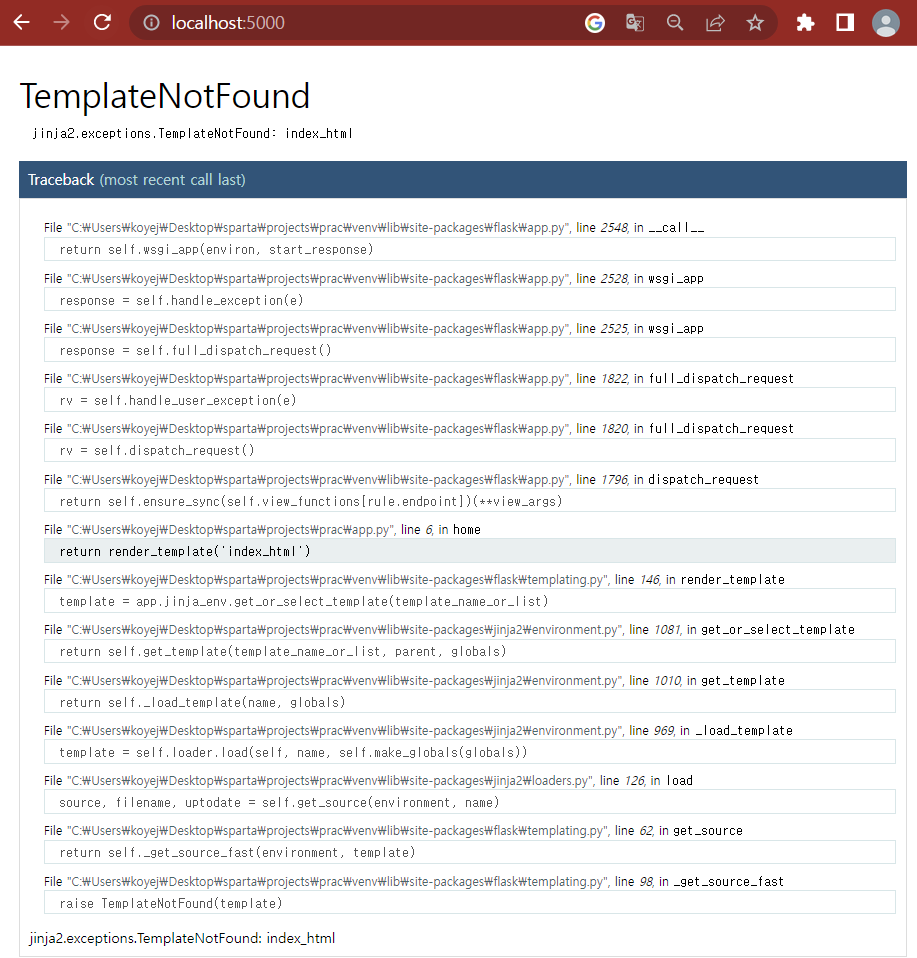Click the self.full_dispatch_request() source line
Viewport: 917px width, 958px height.
coord(470,350)
